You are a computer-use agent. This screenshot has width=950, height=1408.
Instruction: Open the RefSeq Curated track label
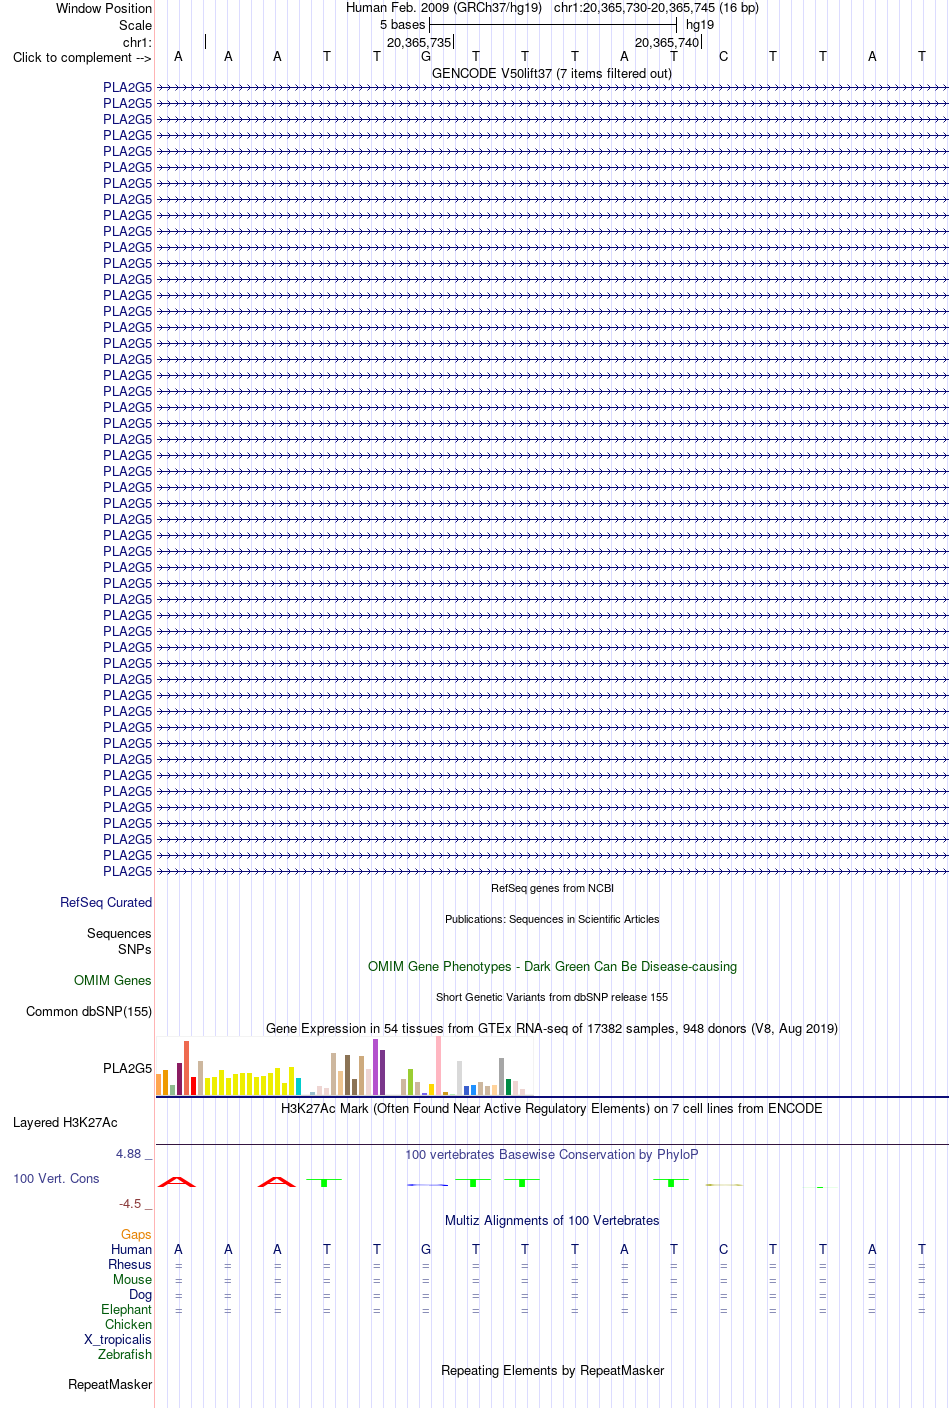[x=106, y=902]
